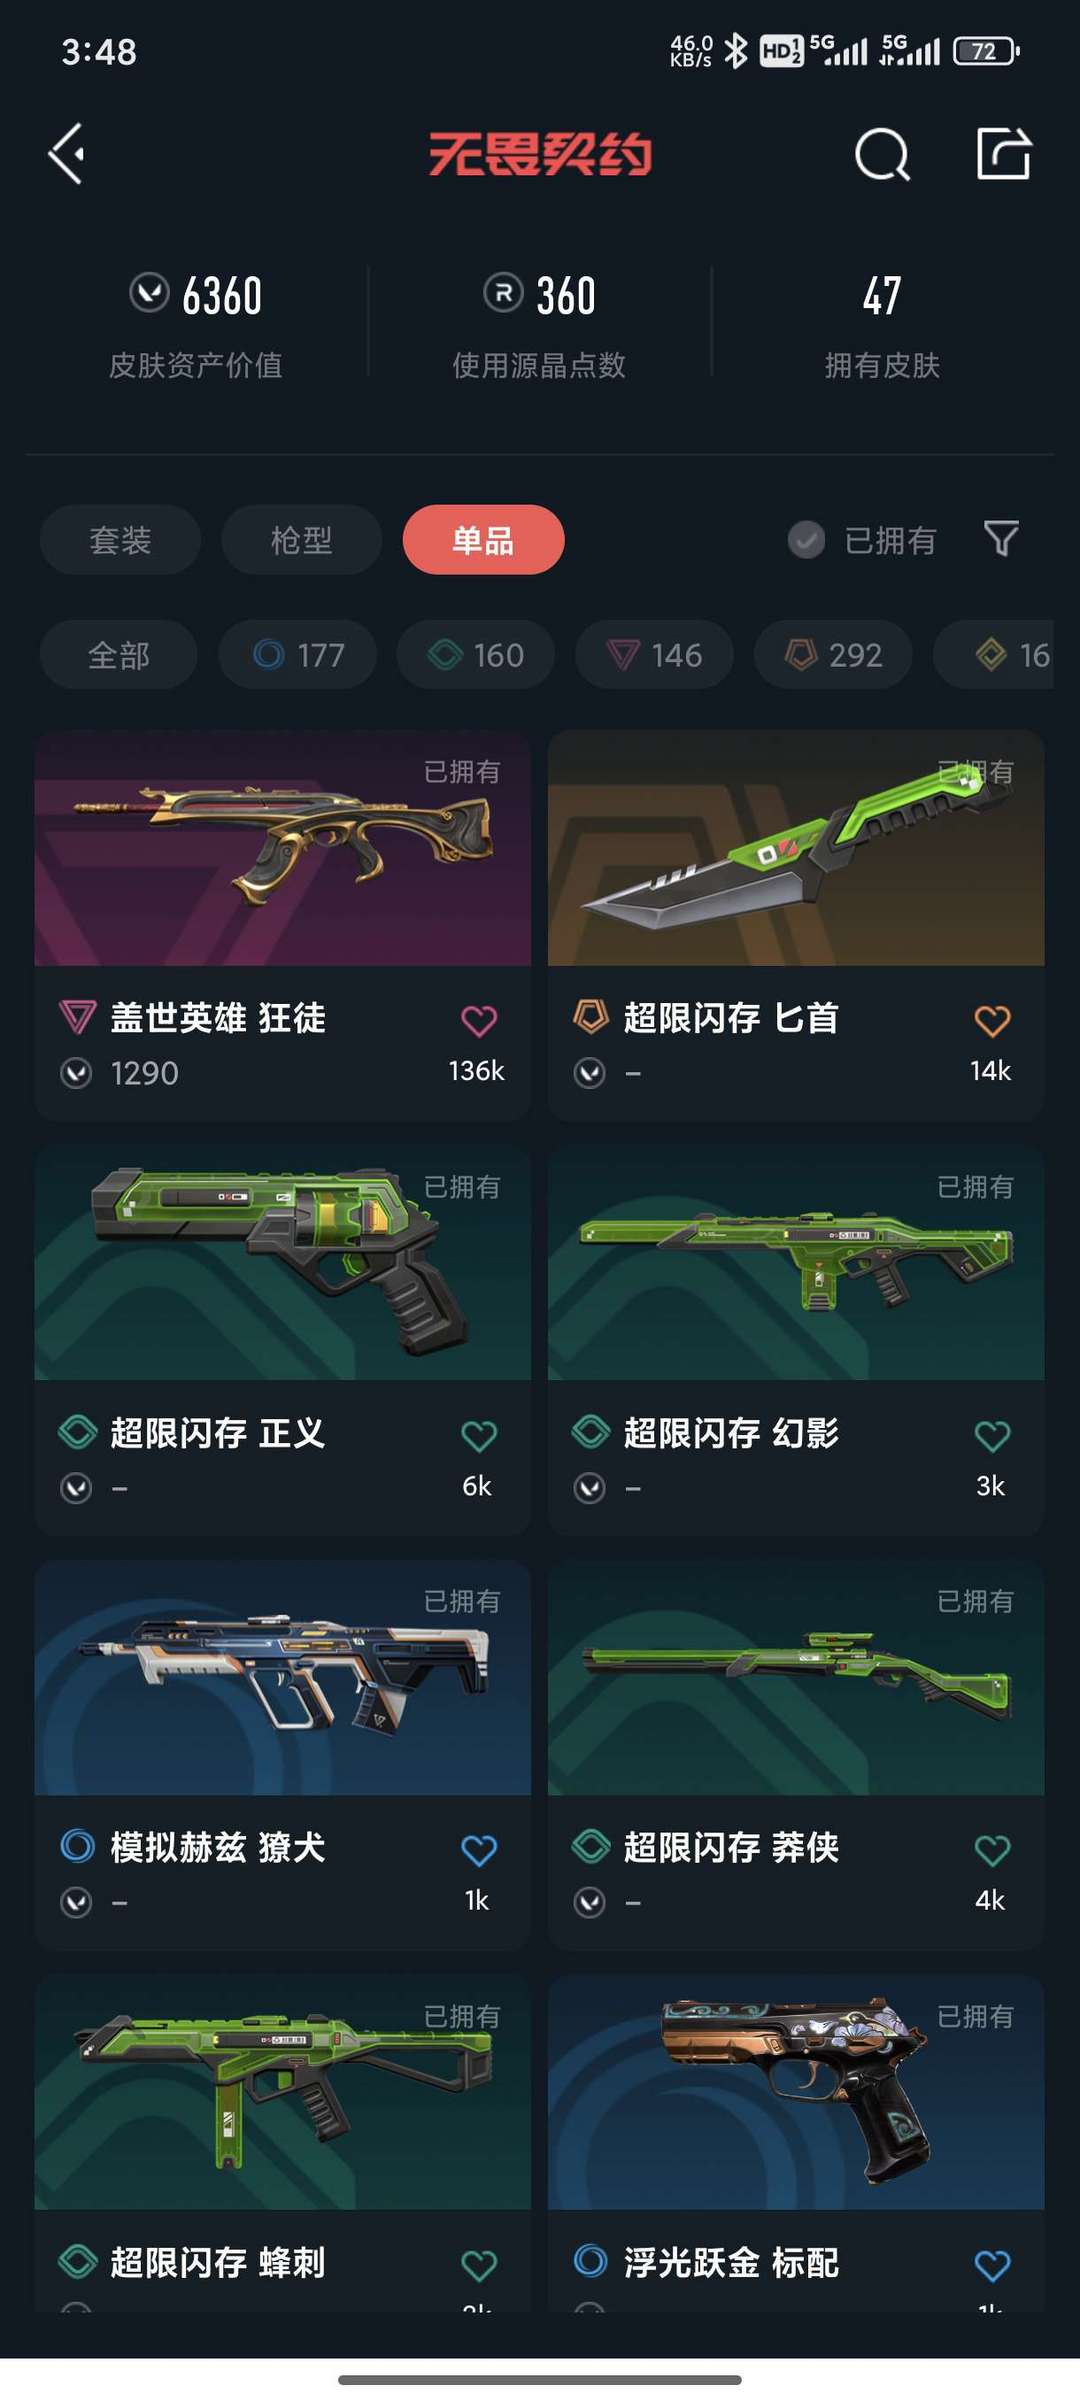This screenshot has width=1080, height=2401.
Task: Select the 单品 tab
Action: tap(483, 540)
